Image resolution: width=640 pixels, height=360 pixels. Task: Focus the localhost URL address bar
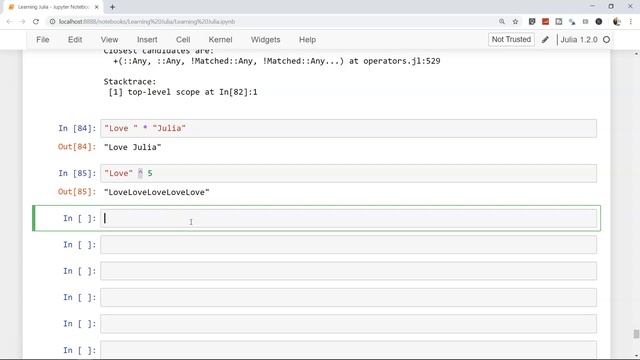click(x=147, y=22)
